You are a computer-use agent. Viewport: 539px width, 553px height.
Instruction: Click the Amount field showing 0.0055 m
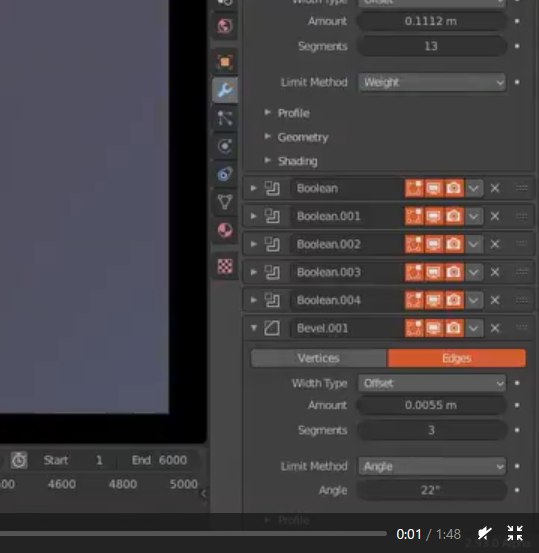click(x=432, y=405)
